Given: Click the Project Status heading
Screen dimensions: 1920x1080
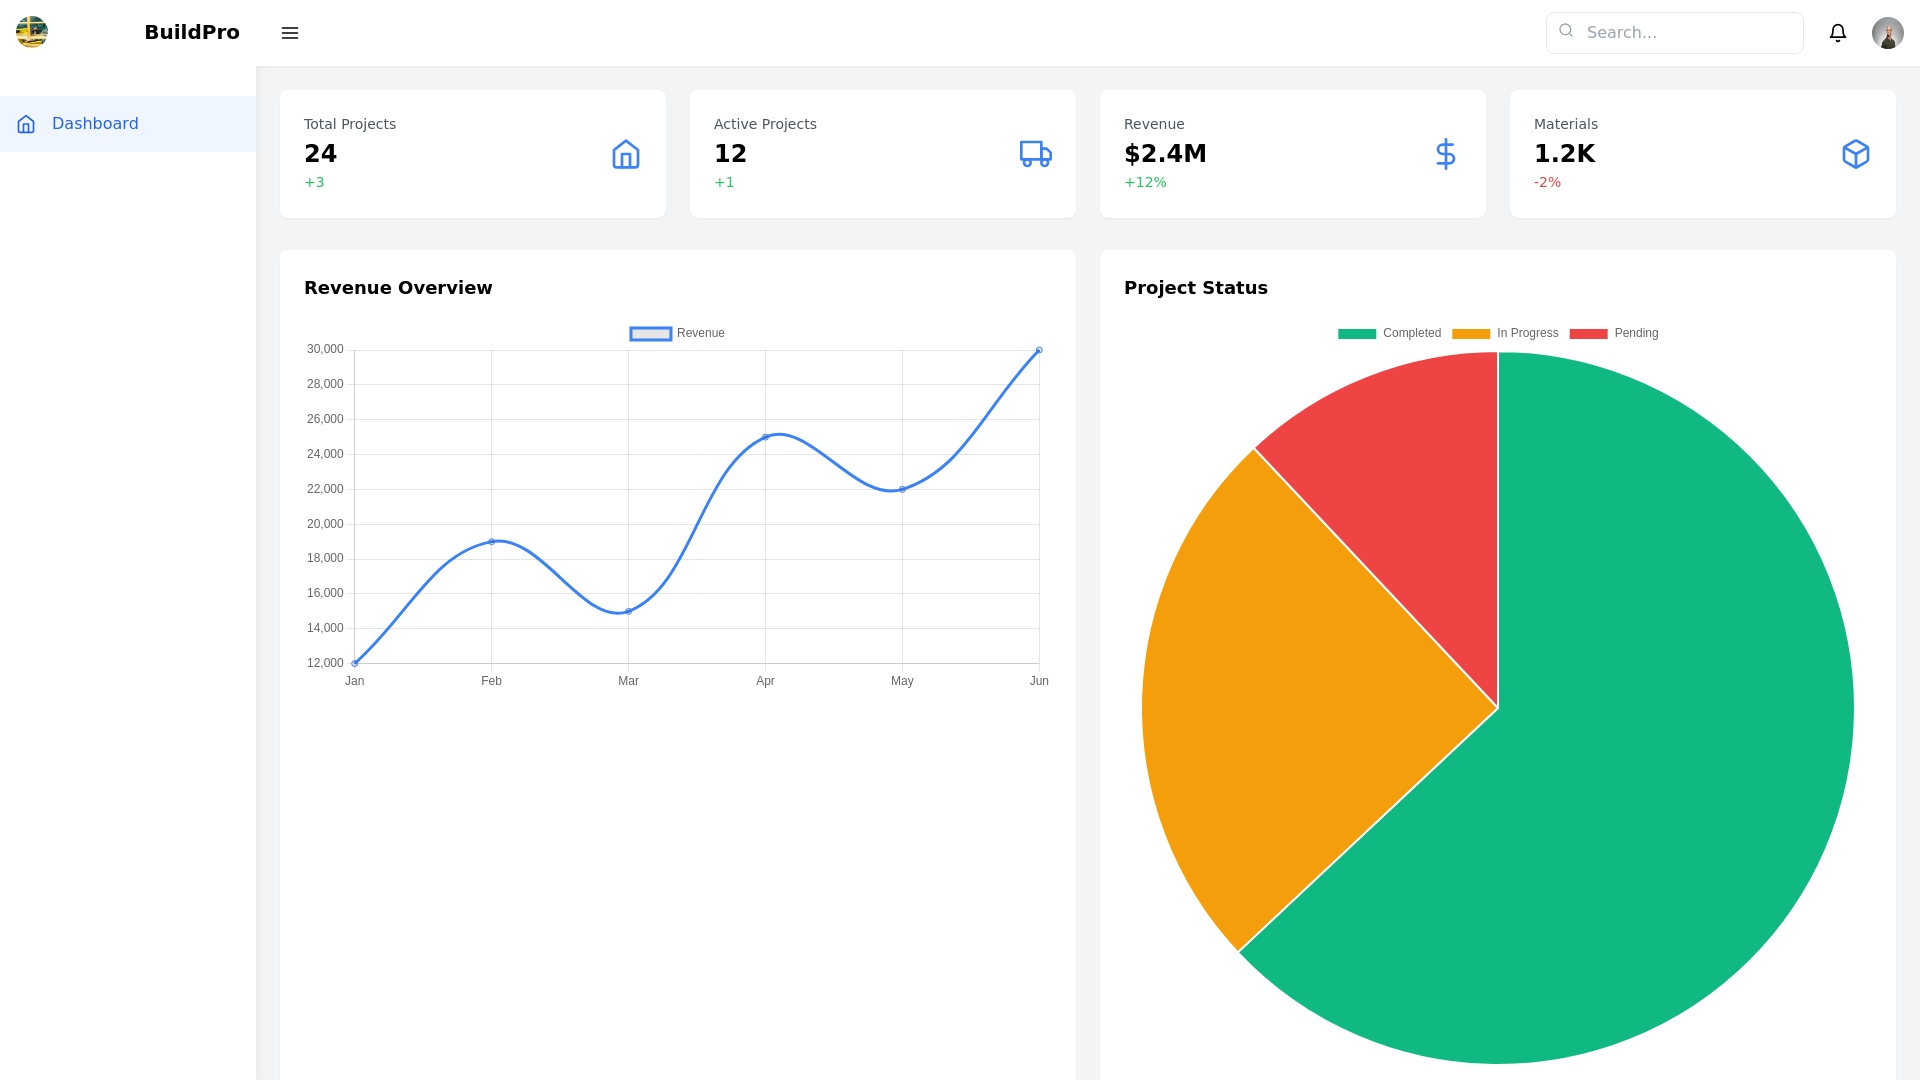Looking at the screenshot, I should [x=1196, y=287].
